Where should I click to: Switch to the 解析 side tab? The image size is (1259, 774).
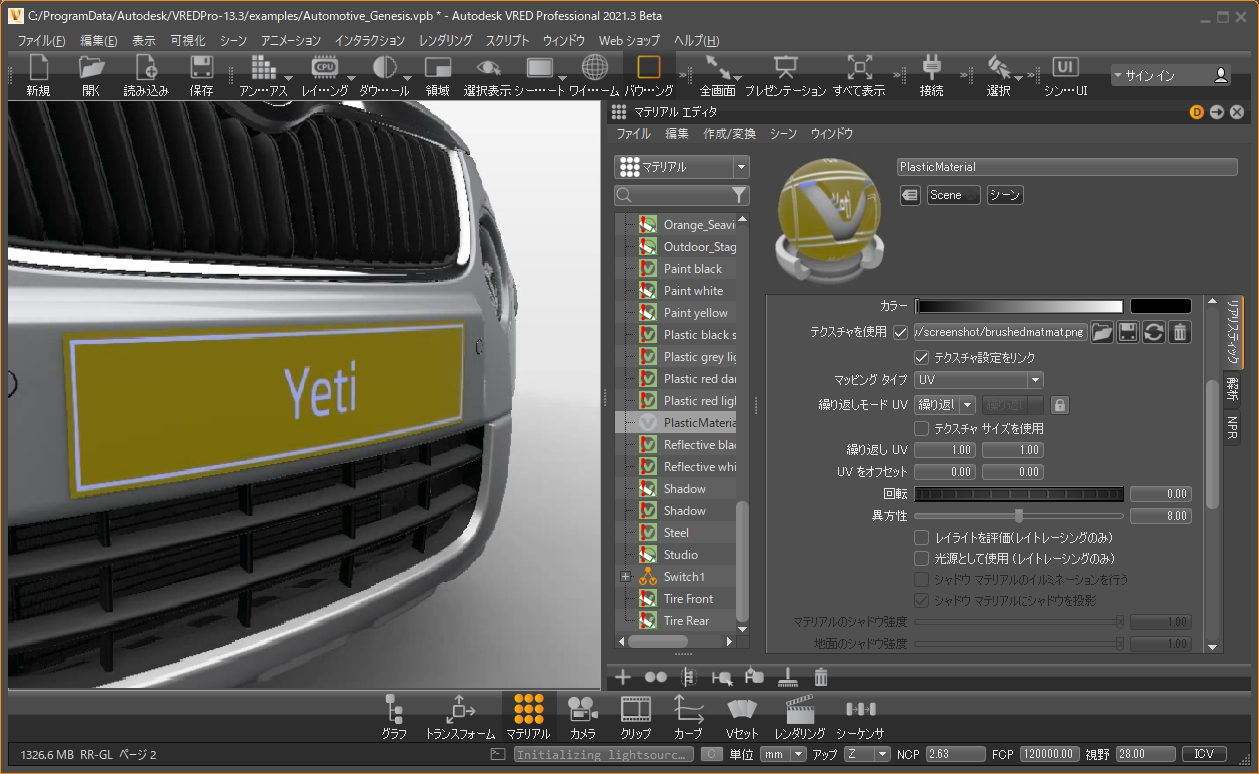[1233, 387]
